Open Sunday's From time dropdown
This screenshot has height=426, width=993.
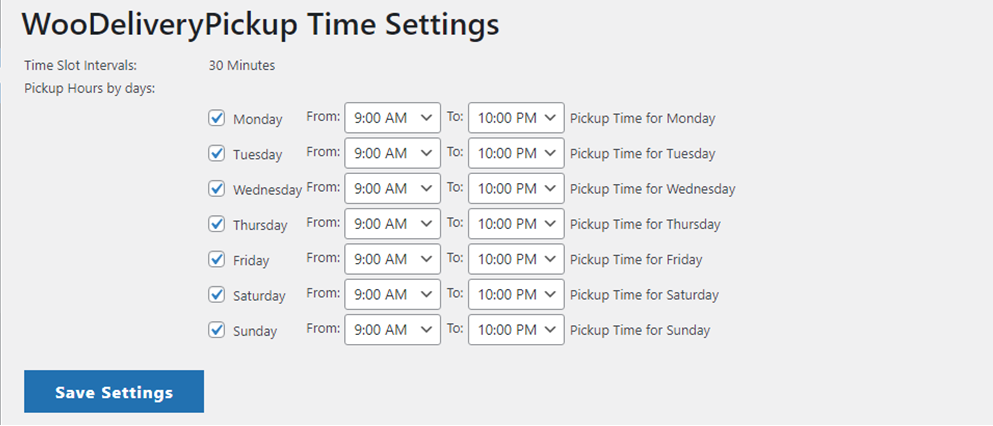tap(392, 329)
